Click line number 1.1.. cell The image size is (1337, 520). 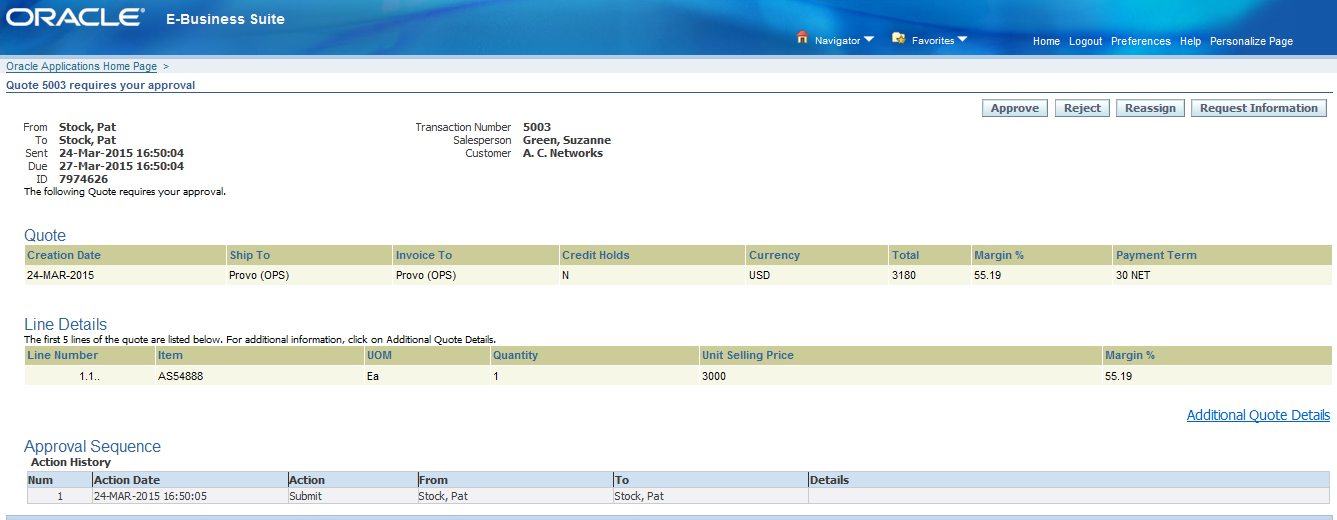point(89,376)
